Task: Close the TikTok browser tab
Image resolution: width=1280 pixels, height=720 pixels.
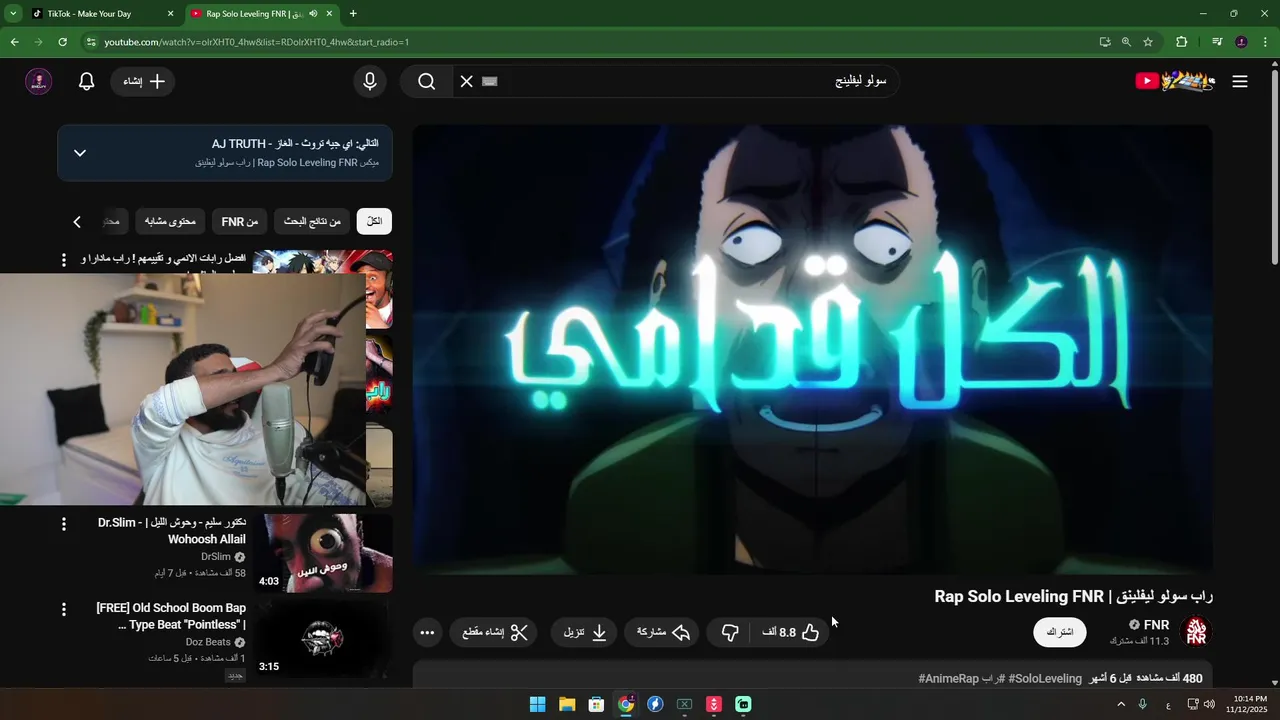Action: (x=170, y=14)
